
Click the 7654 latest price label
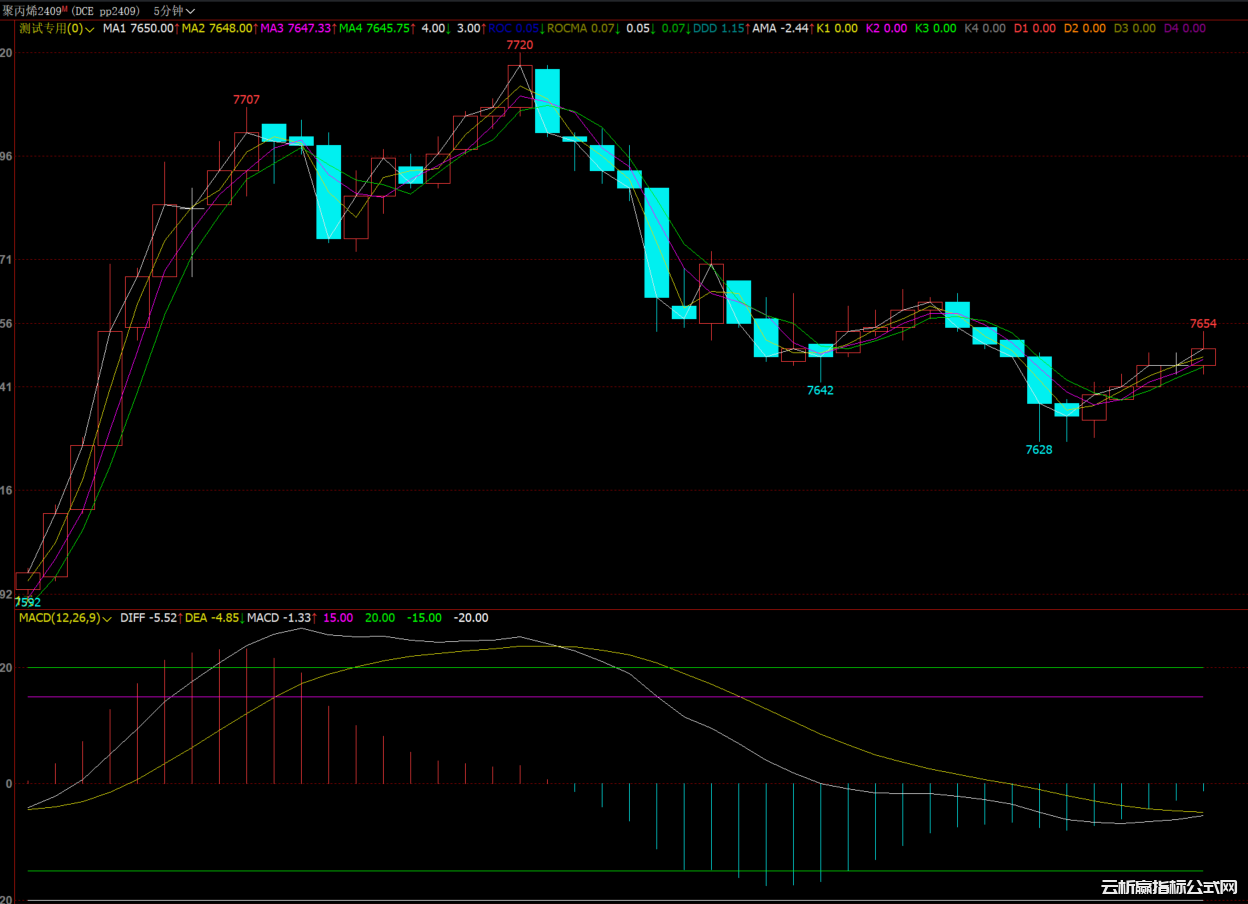1203,323
